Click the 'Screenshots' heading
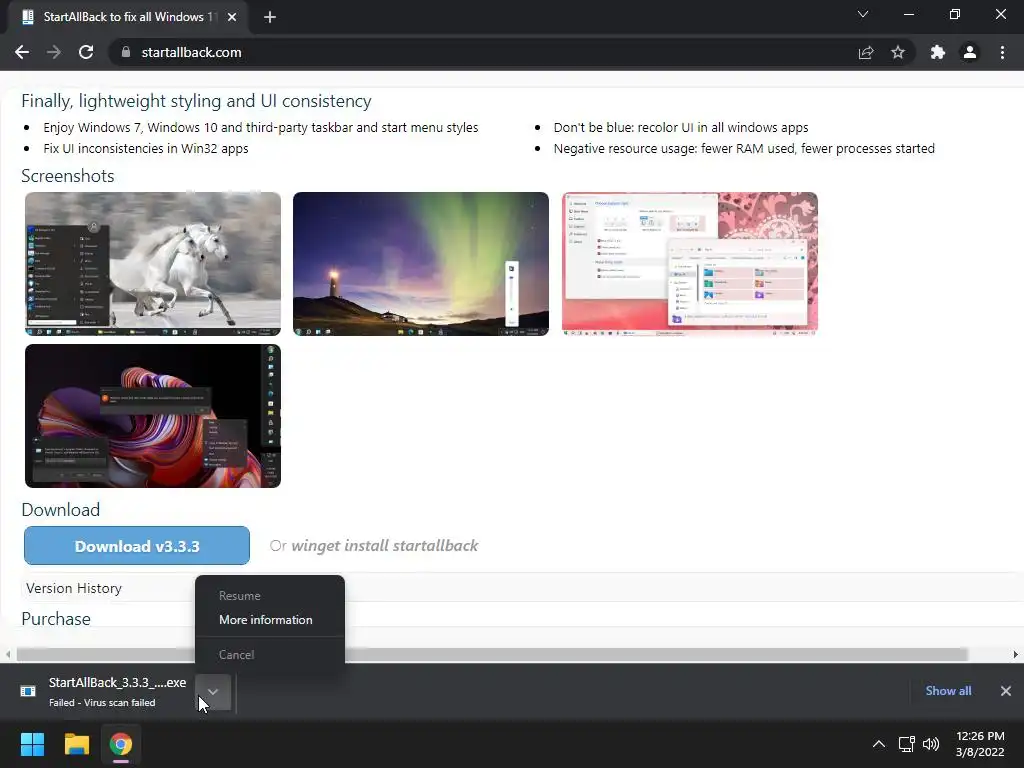This screenshot has height=768, width=1024. 68,176
